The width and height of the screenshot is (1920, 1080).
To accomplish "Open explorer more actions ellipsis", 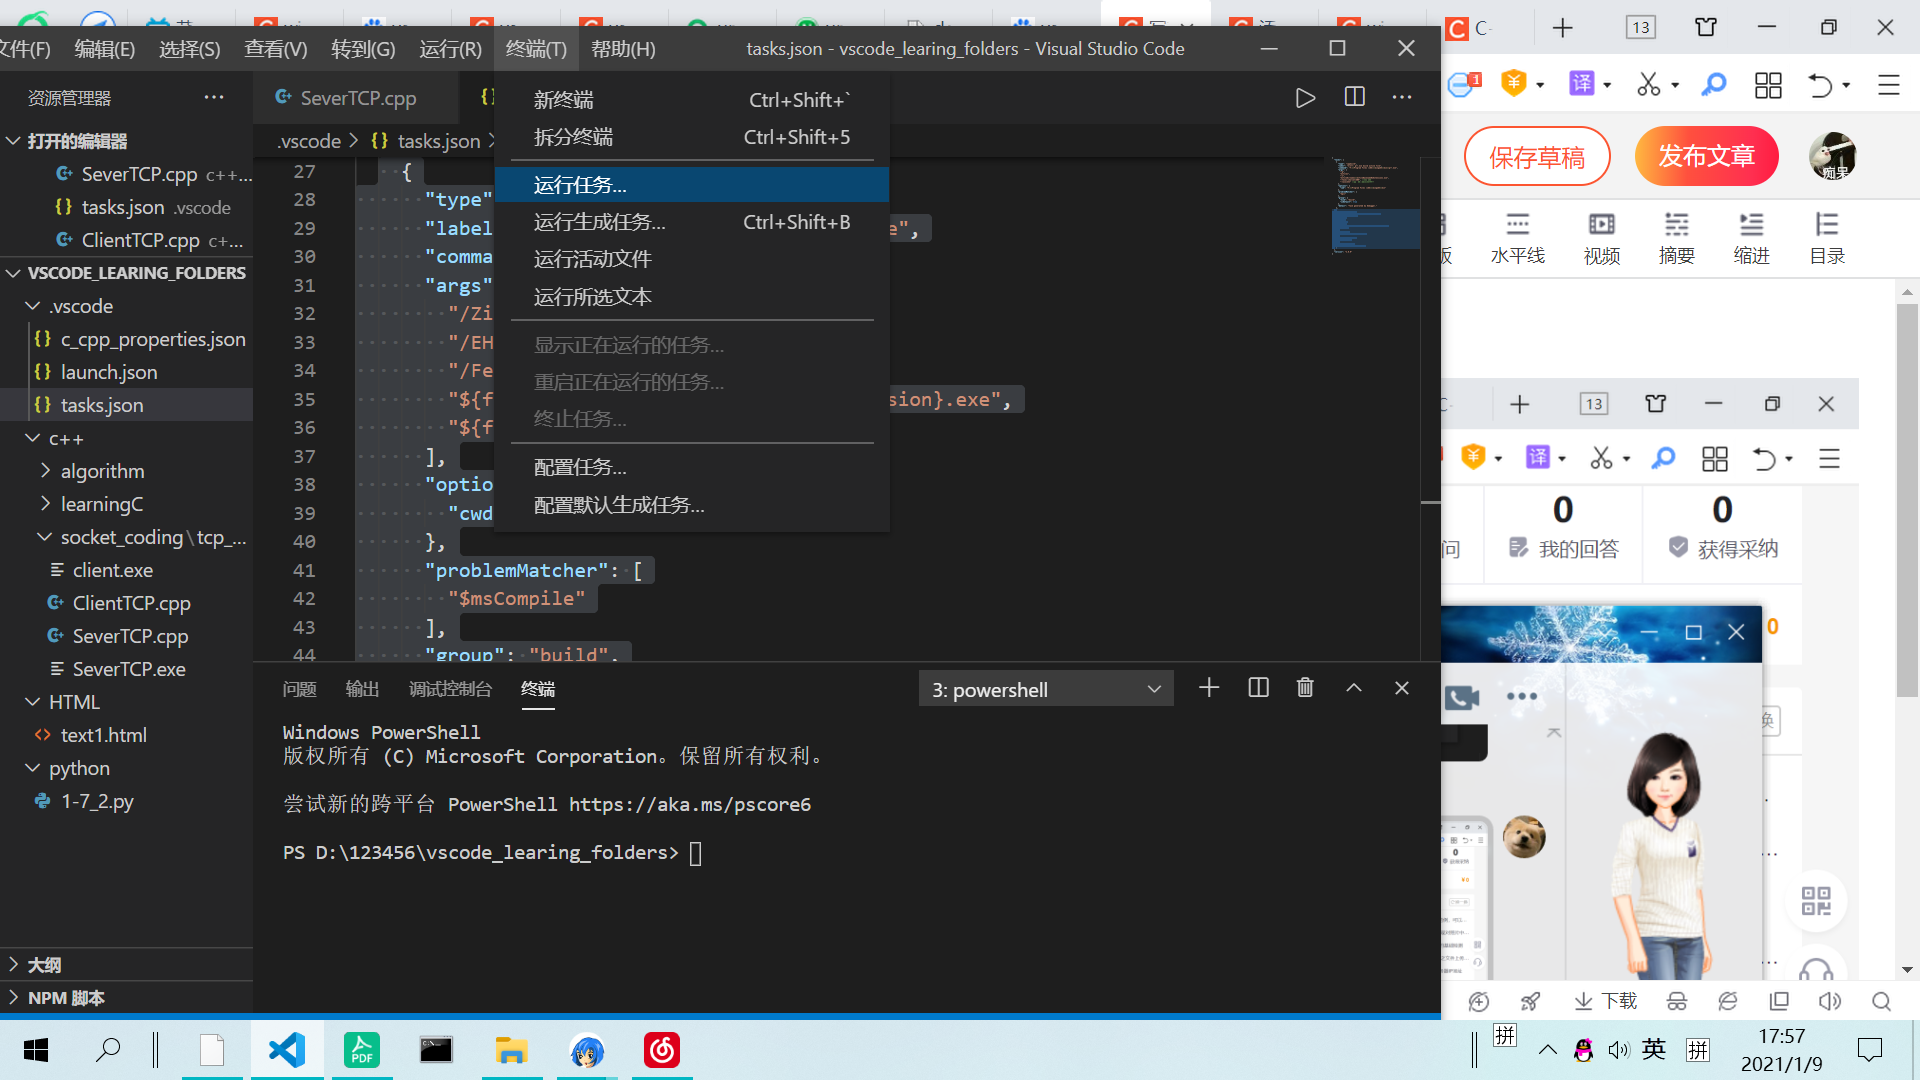I will [213, 98].
